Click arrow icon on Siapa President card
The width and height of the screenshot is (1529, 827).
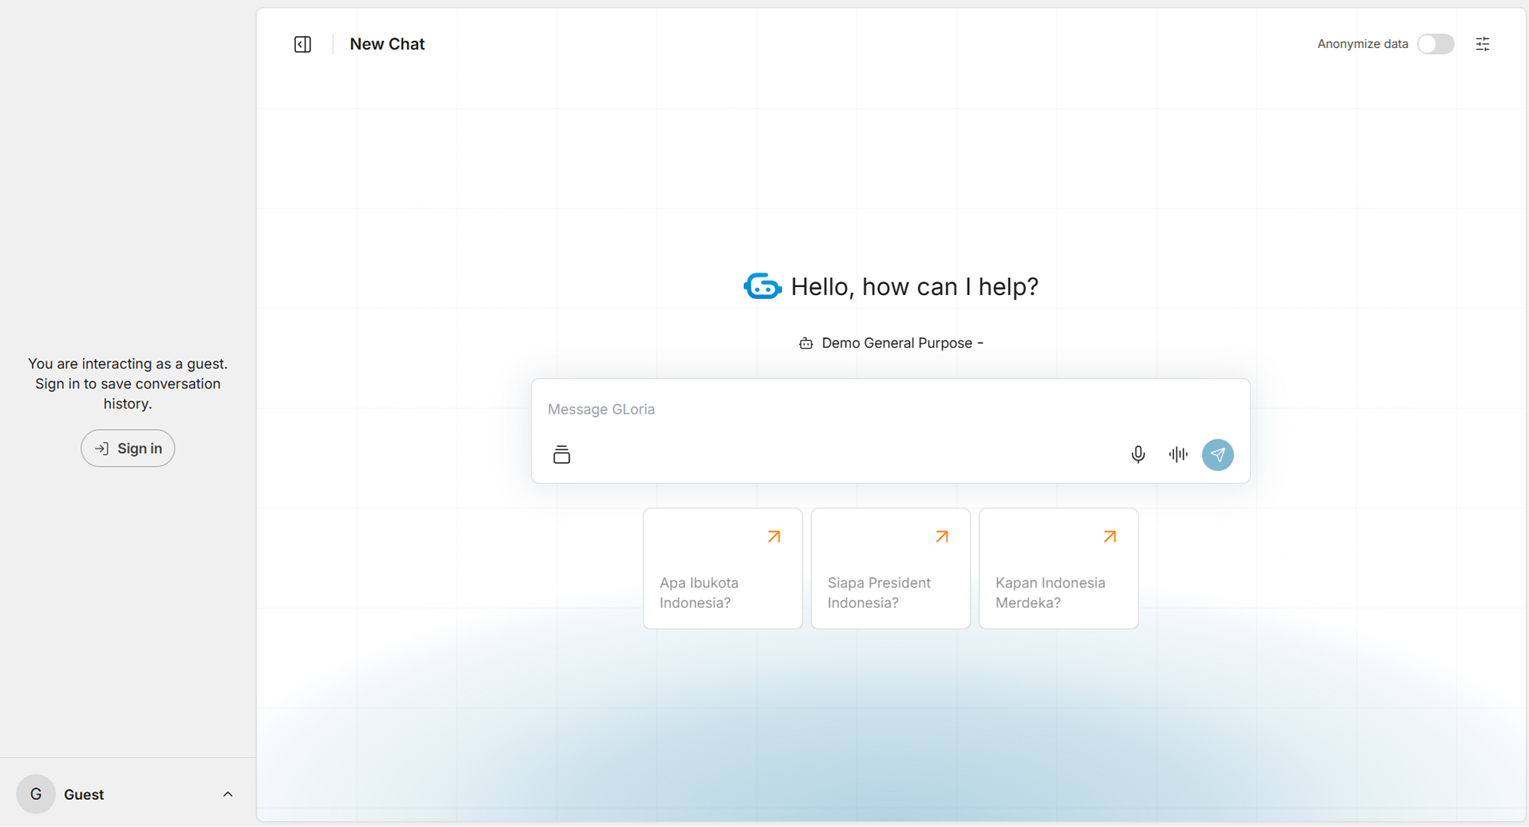[942, 537]
